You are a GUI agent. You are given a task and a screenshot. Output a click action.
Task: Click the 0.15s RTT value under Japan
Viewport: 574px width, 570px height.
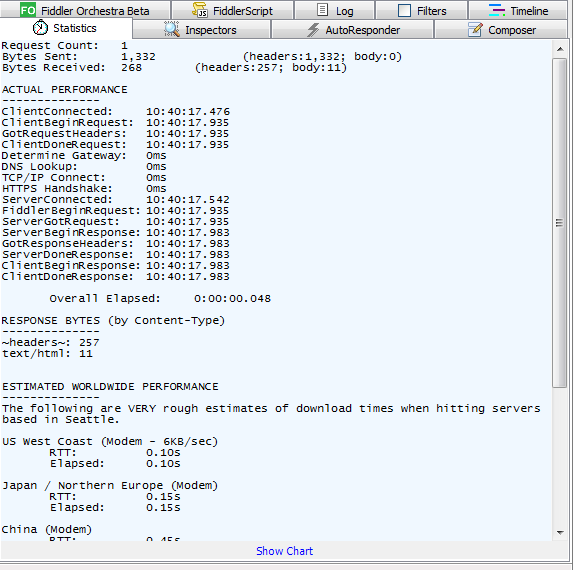click(x=163, y=497)
